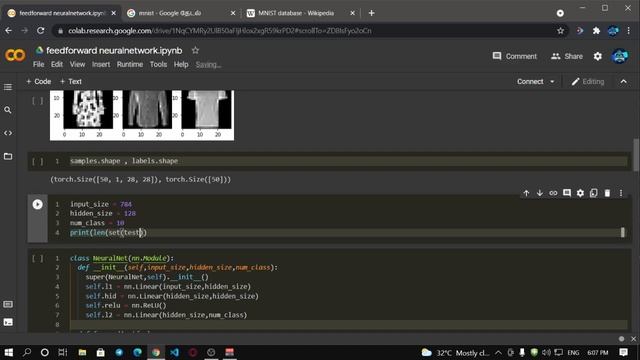Open the Editing mode dropdown
Screen dimensions: 640x360
coord(587,82)
